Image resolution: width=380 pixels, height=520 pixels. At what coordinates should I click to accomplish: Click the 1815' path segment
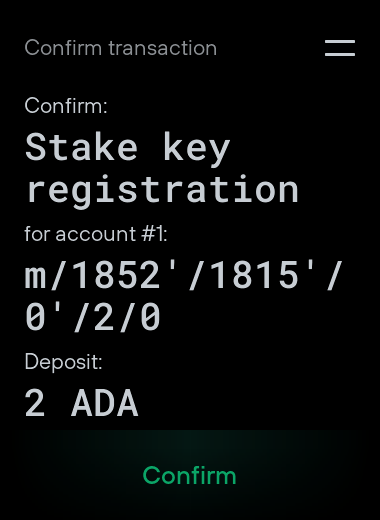[263, 274]
